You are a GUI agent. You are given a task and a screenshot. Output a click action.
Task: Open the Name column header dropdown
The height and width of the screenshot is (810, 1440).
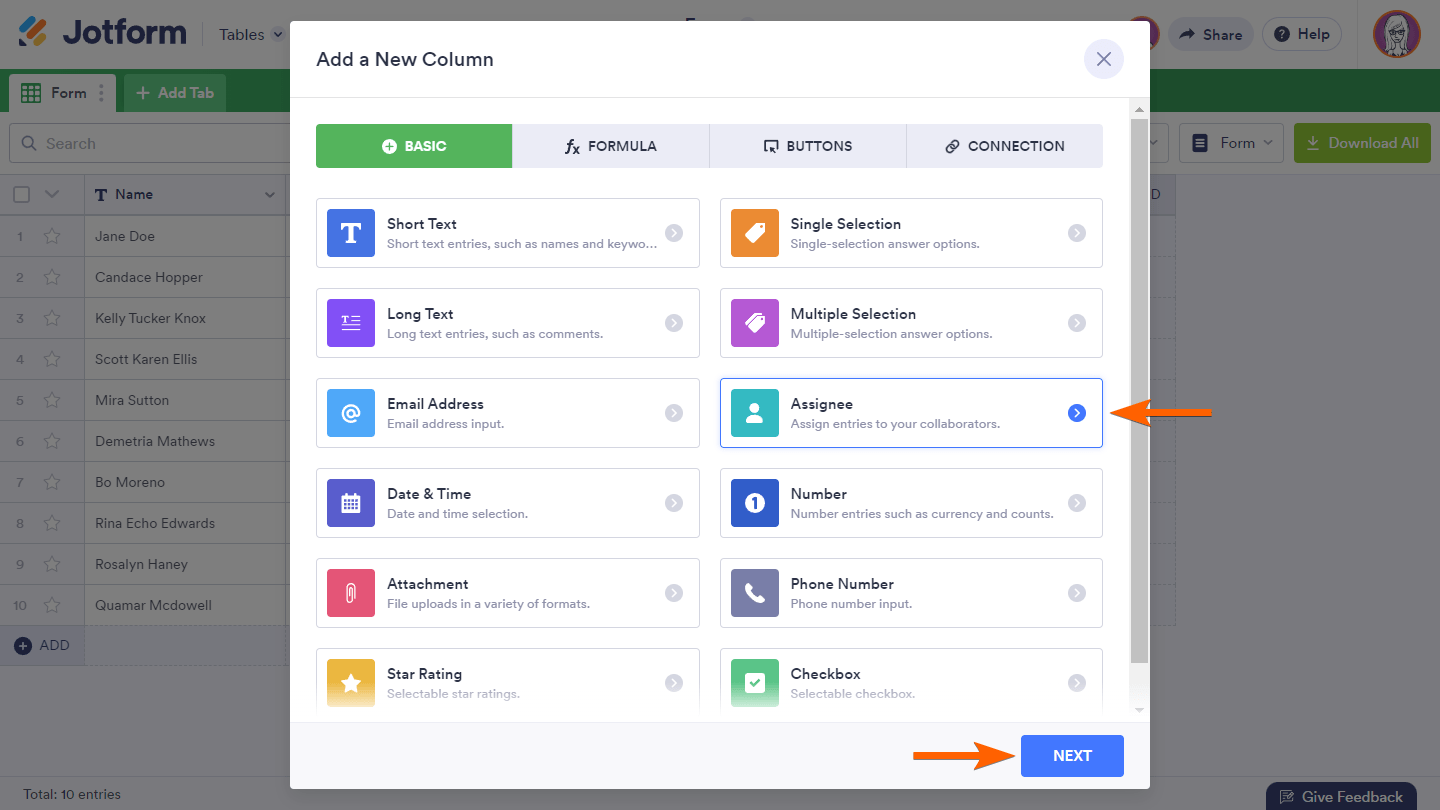coord(269,195)
